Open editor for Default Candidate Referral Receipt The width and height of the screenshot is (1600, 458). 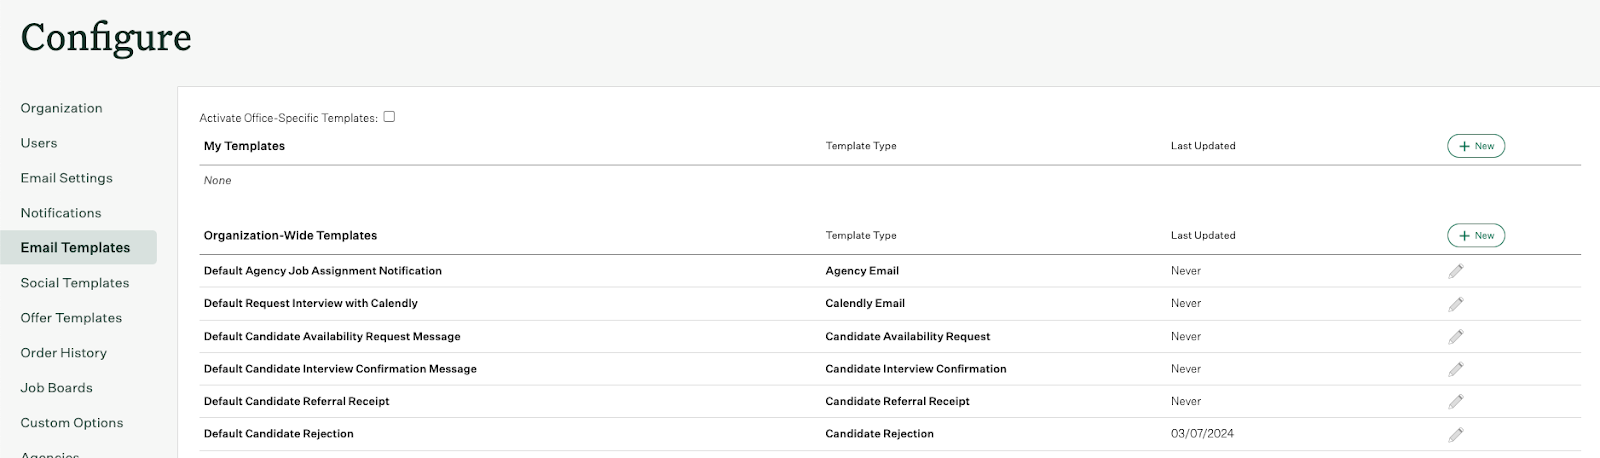click(x=1456, y=402)
